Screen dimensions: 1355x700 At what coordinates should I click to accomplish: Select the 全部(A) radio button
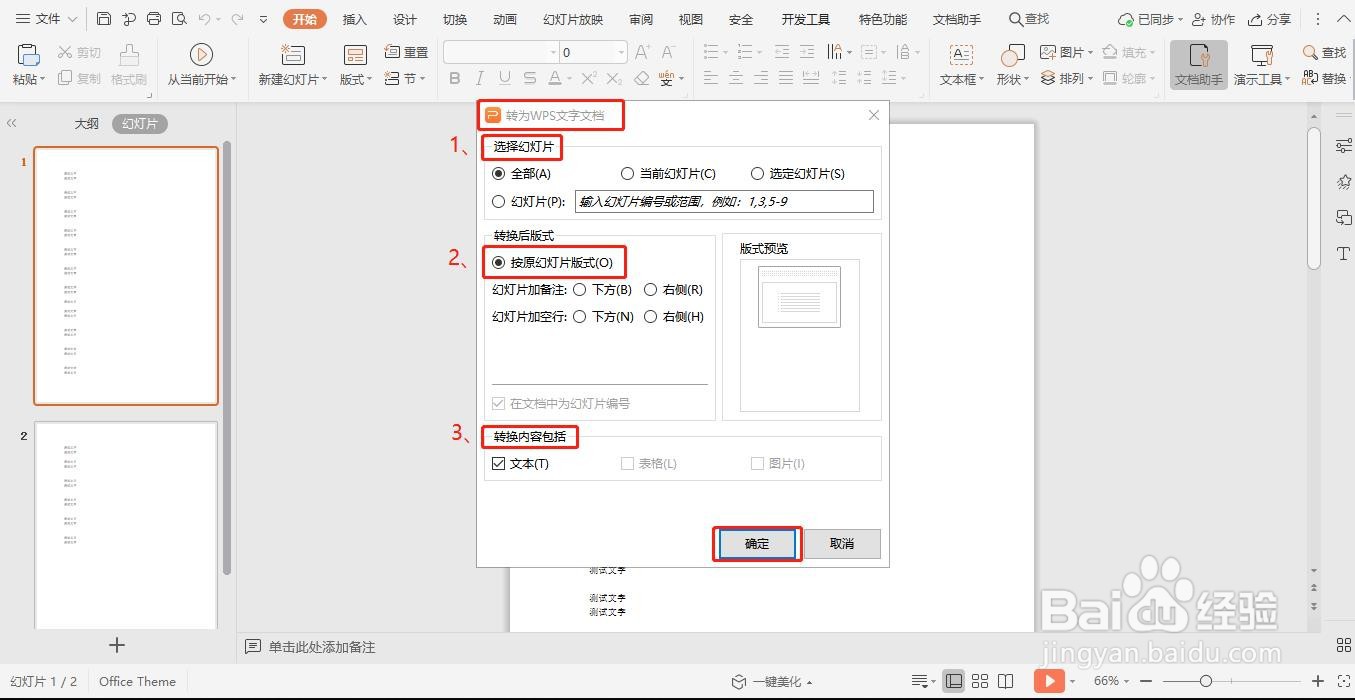[498, 173]
